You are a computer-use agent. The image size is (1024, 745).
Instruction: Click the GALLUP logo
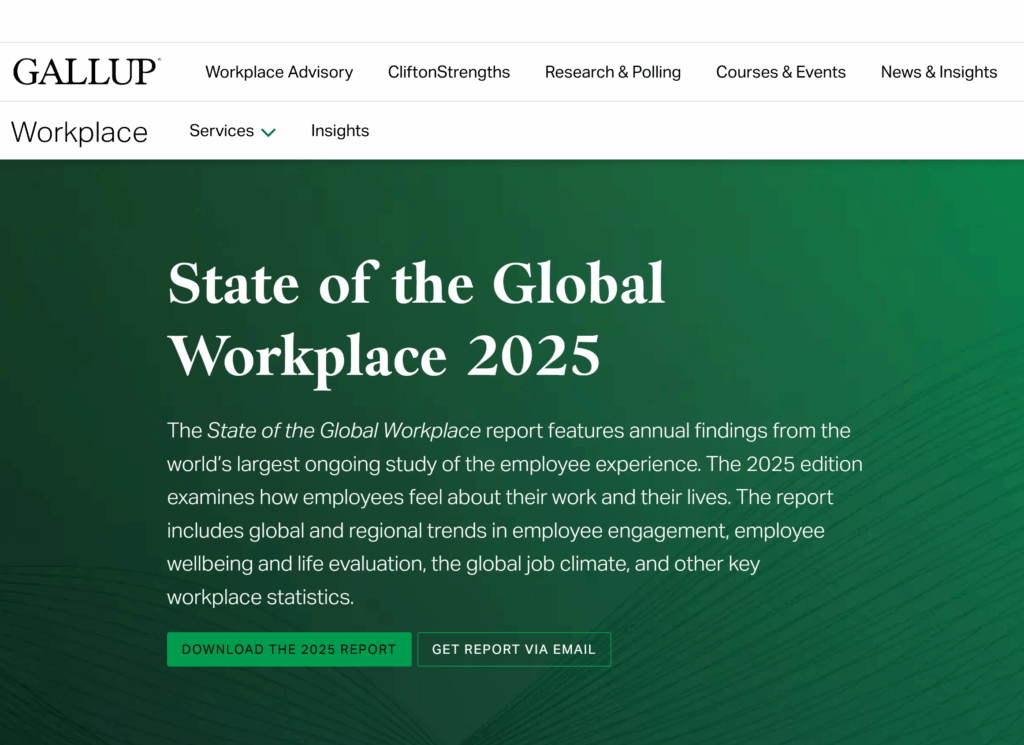coord(86,70)
